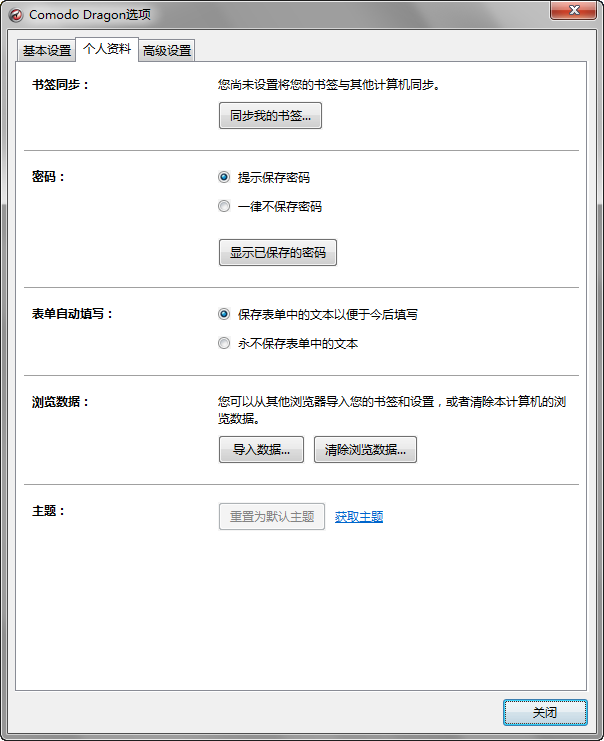The height and width of the screenshot is (741, 604).
Task: Select 保存表单中的文本以便于今后填写 radio
Action: click(224, 314)
